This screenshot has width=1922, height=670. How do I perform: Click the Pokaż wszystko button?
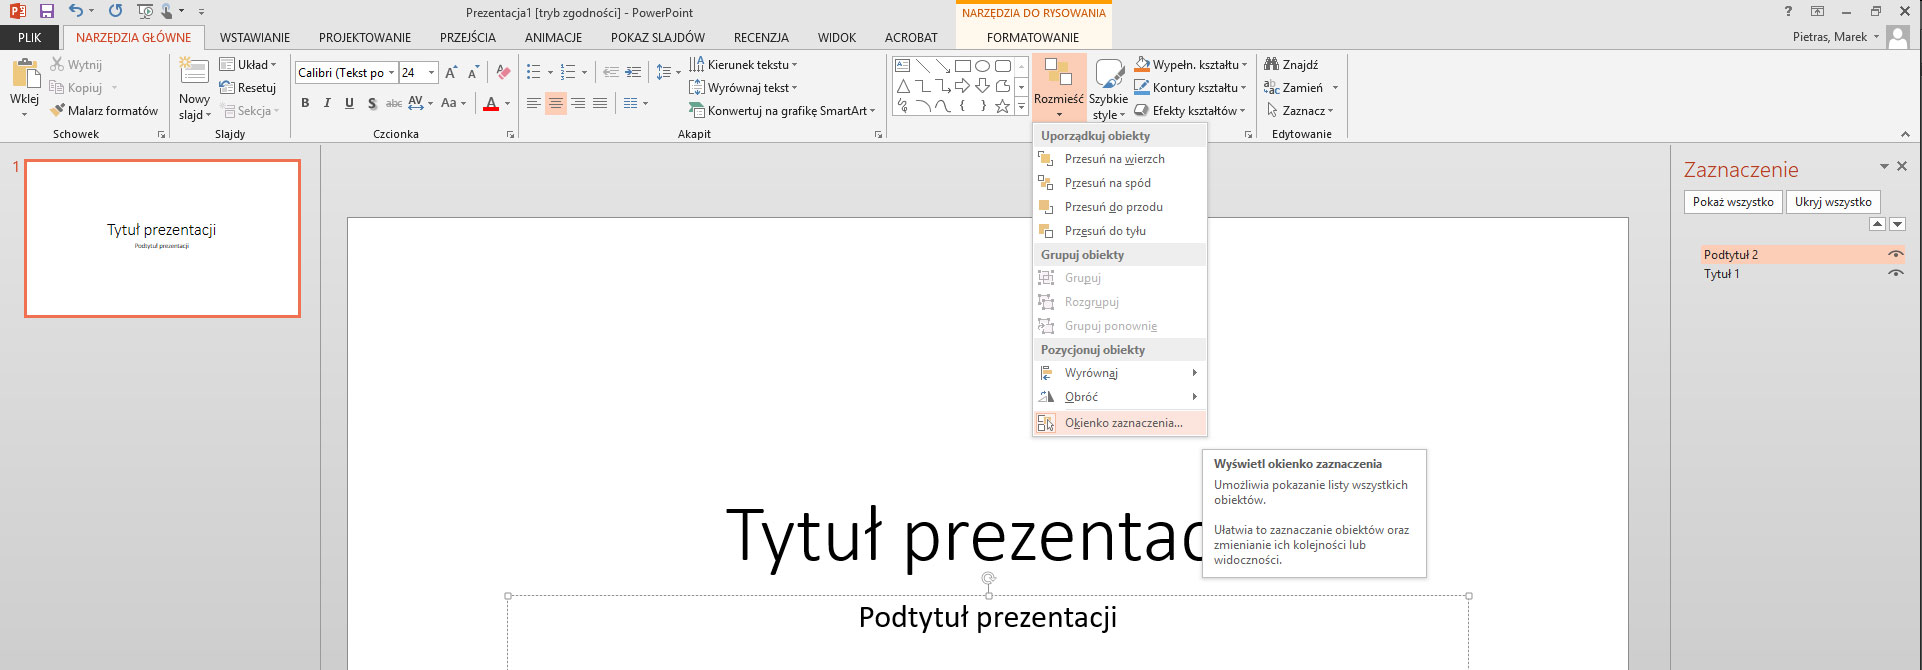point(1732,202)
